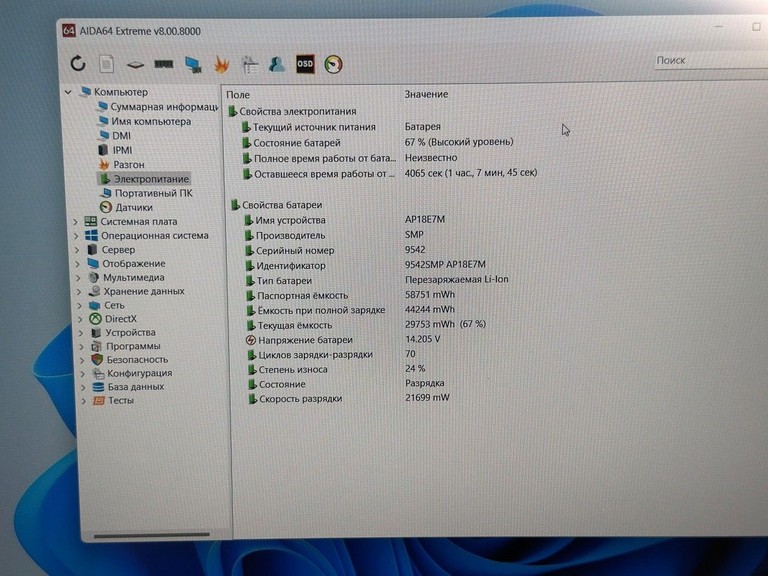Click the 44244 mWh value
Image resolution: width=768 pixels, height=576 pixels.
click(x=430, y=310)
